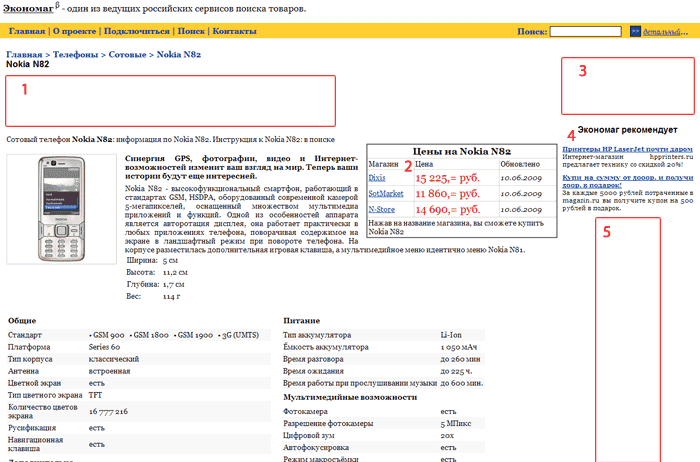This screenshot has height=462, width=700.
Task: Click the Li-Ion battery type value
Action: click(x=451, y=335)
